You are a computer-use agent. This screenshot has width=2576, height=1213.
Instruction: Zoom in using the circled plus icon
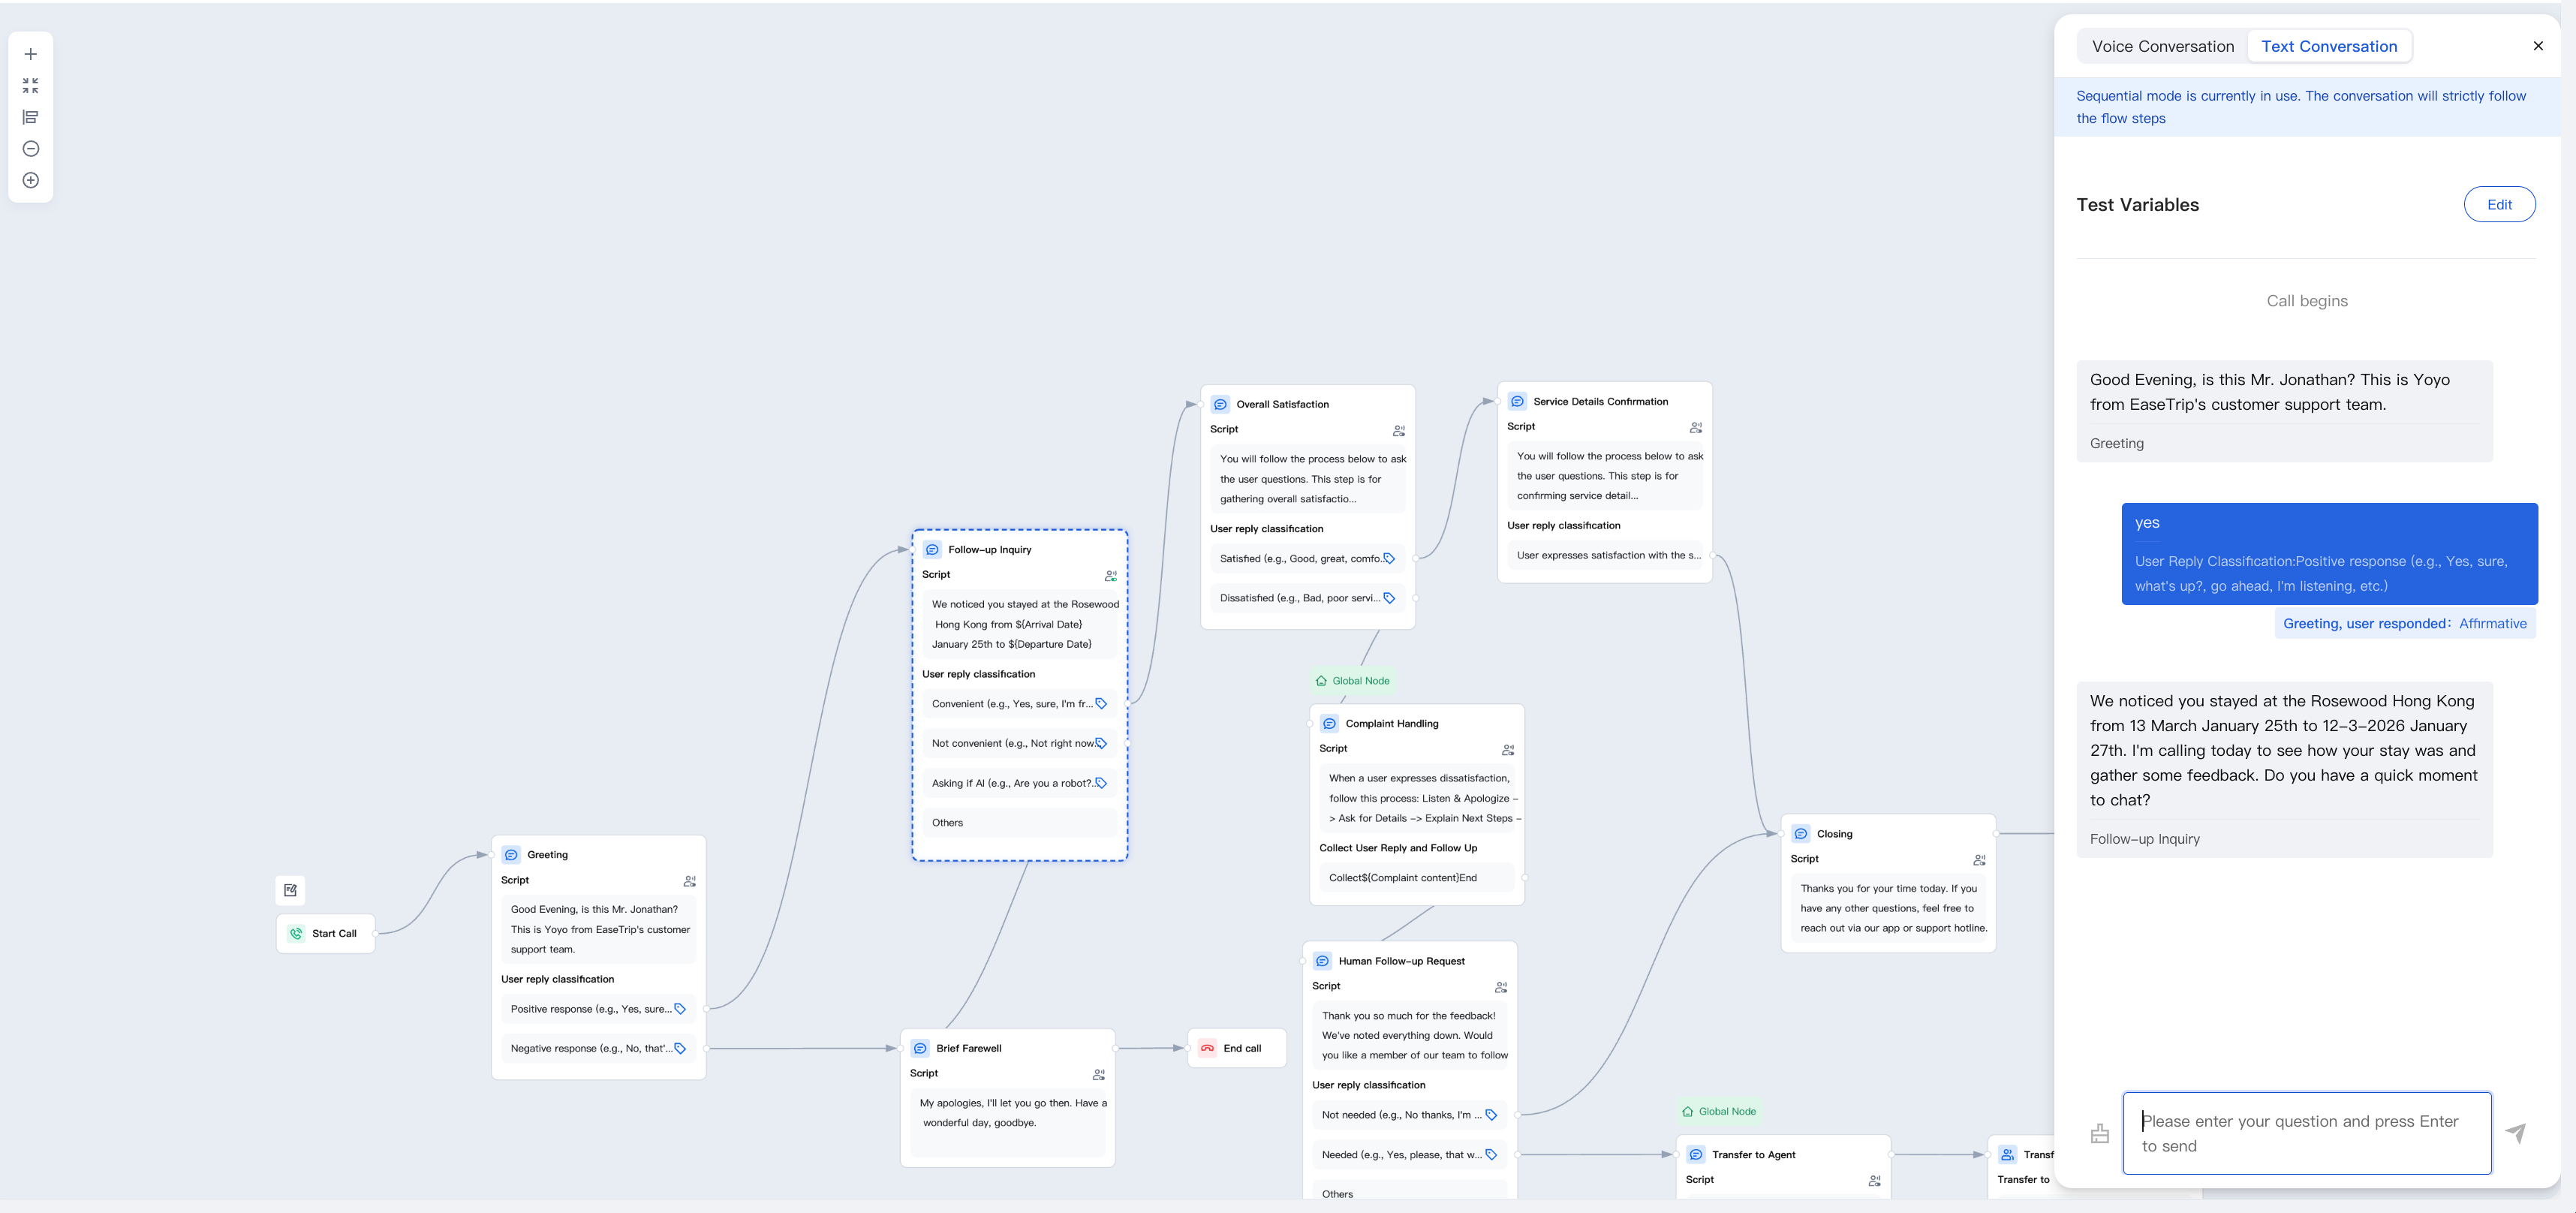[31, 180]
